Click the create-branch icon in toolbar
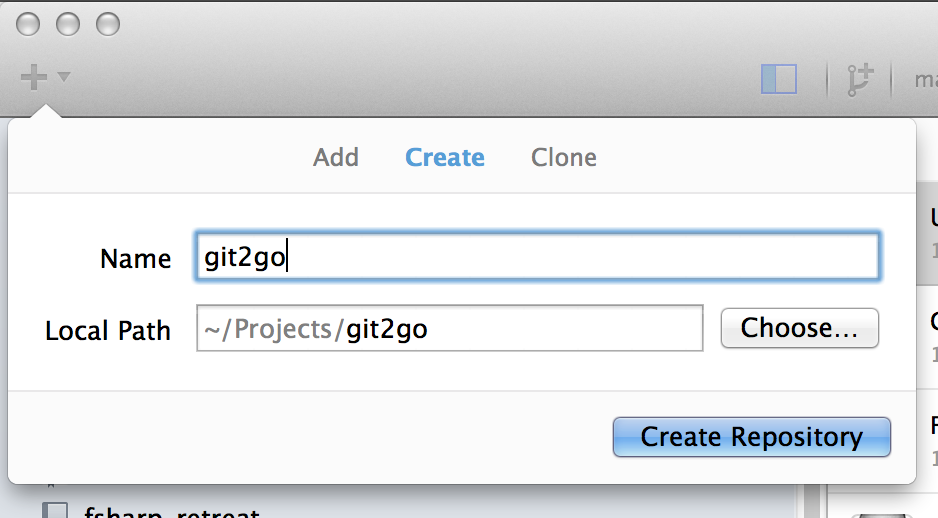The height and width of the screenshot is (518, 938). pos(860,80)
